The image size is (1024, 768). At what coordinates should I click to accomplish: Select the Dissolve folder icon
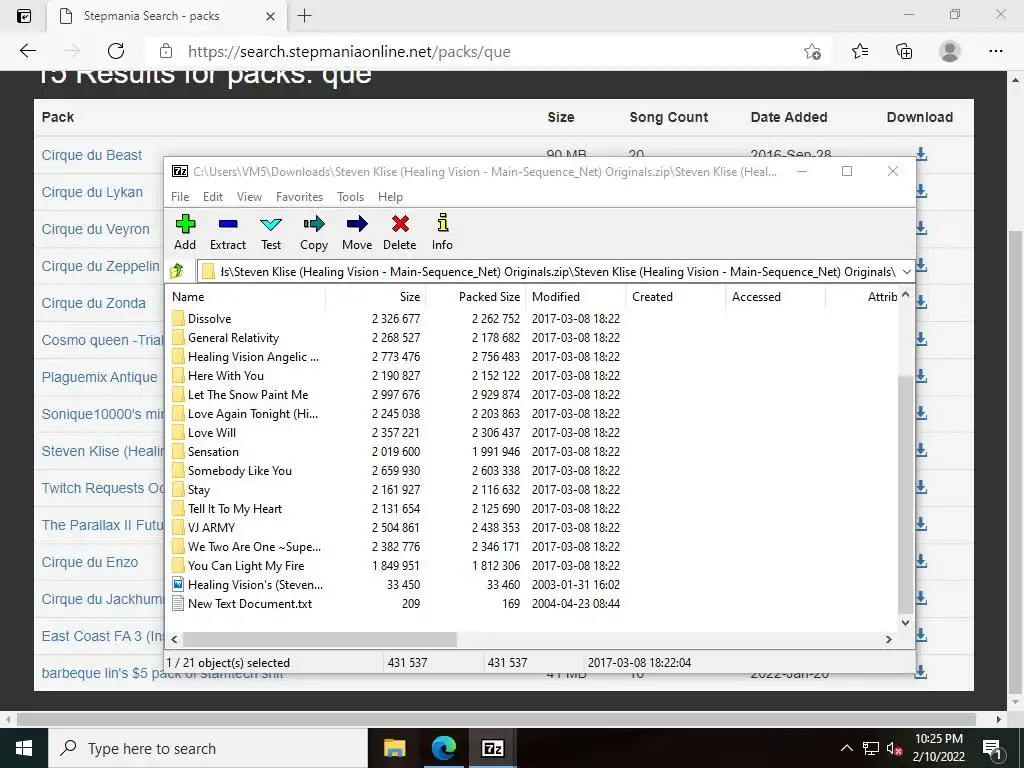178,319
